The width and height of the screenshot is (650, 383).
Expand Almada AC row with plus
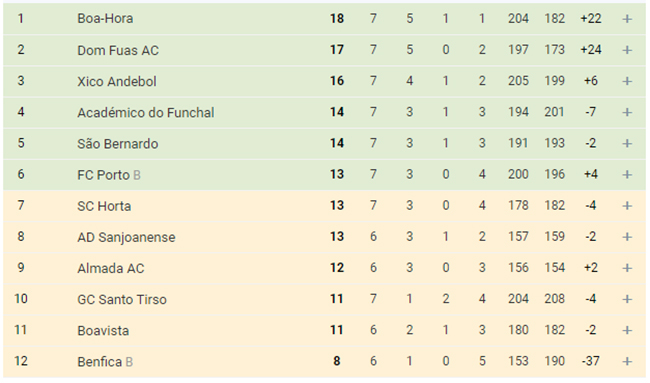627,268
